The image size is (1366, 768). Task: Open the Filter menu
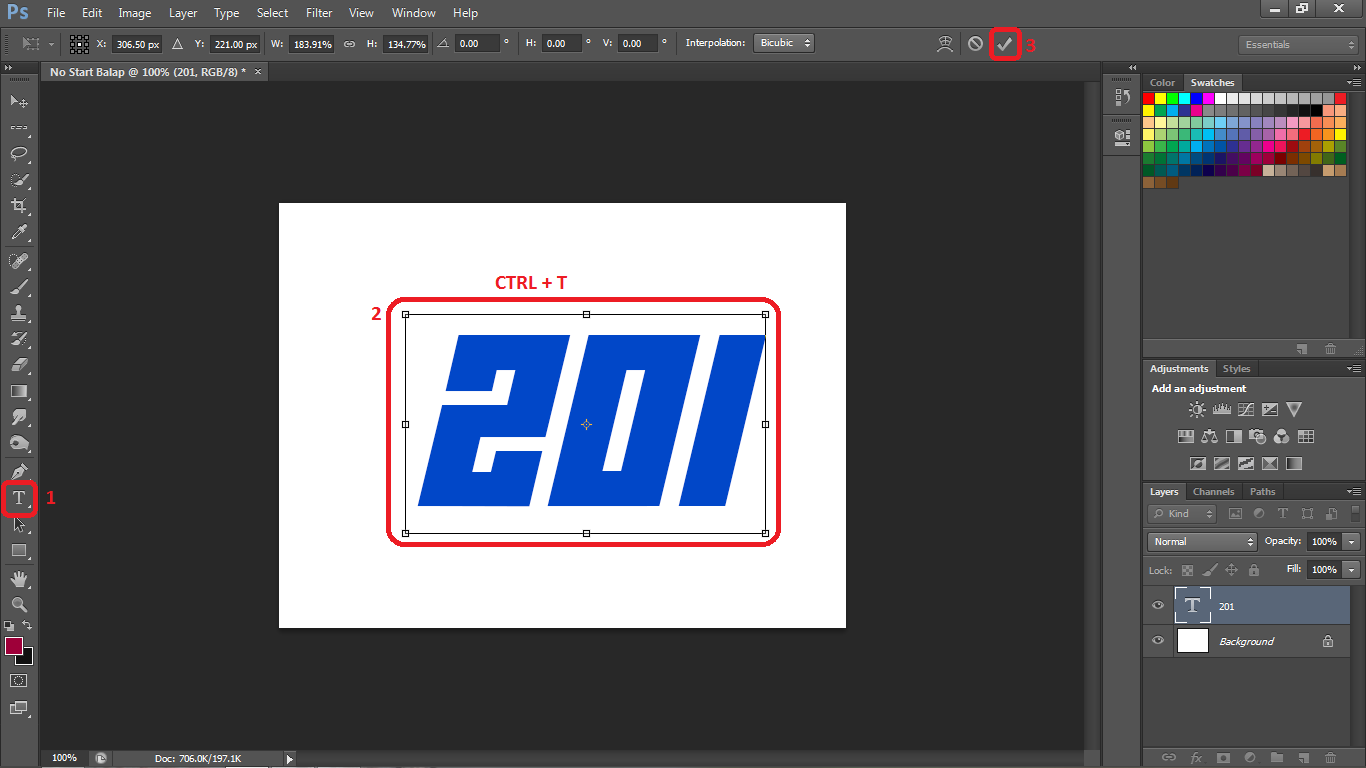coord(319,13)
